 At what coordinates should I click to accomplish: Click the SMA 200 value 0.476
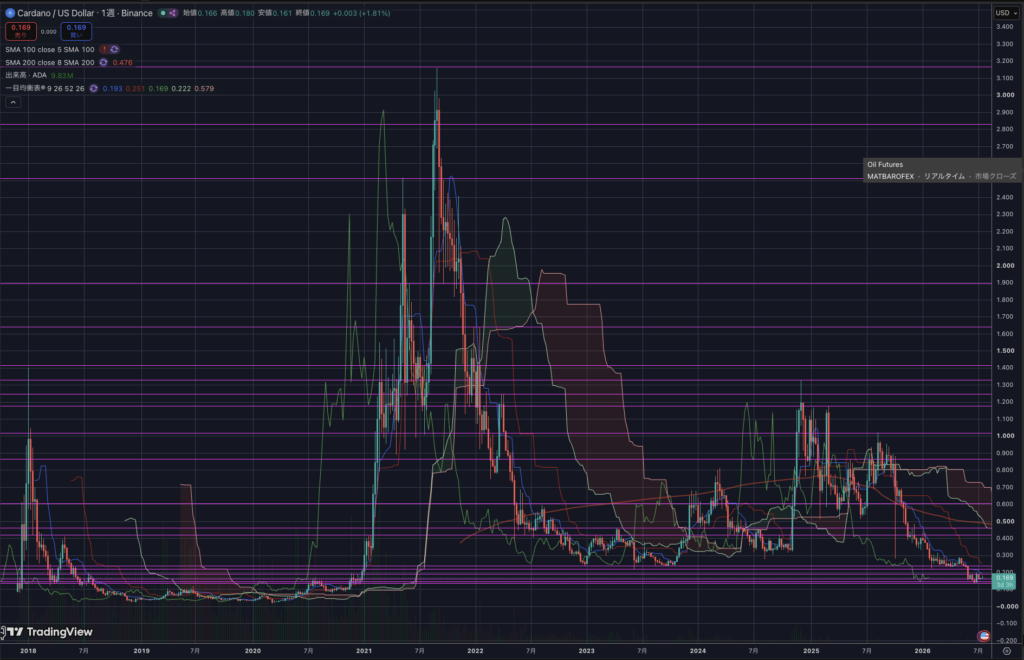pos(122,63)
